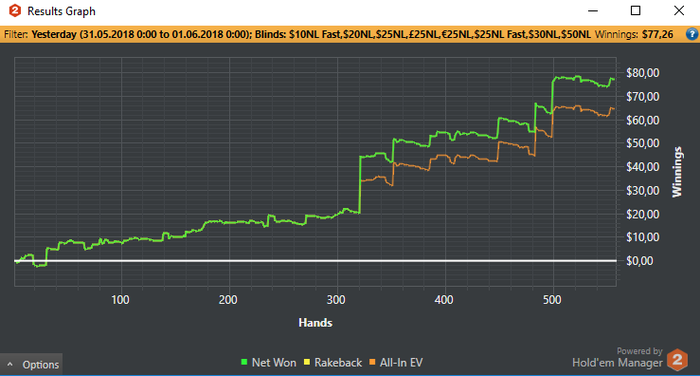Viewport: 700px width, 376px height.
Task: Click the 500 hands axis label
Action: (x=552, y=300)
